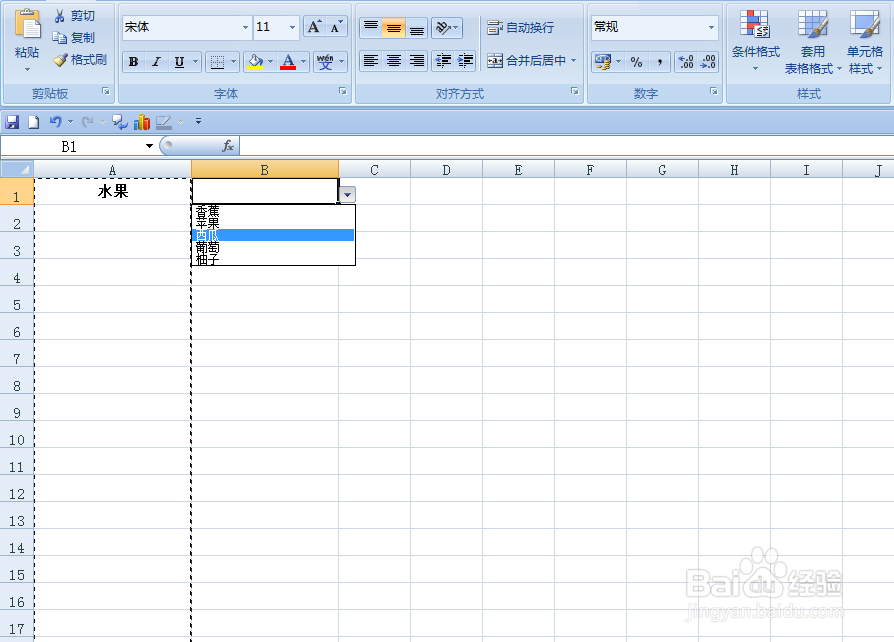Click Merge and Center (合并后居中)

click(x=526, y=60)
